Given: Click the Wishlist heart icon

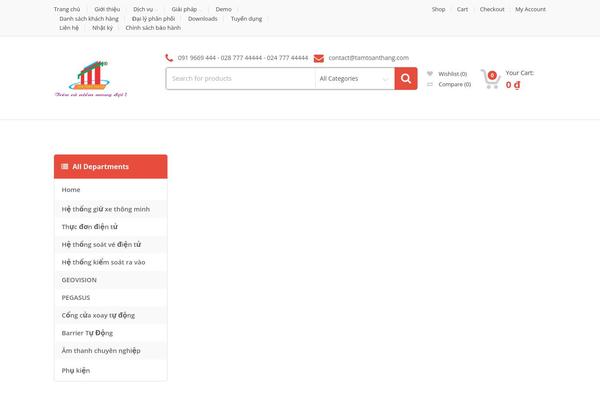Looking at the screenshot, I should 430,73.
